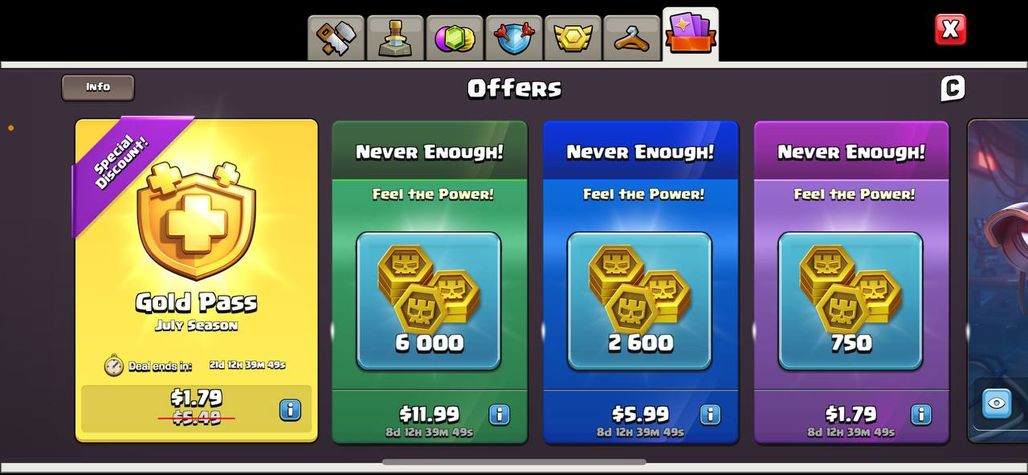Open the blue shield tab
Image resolution: width=1028 pixels, height=475 pixels.
[x=513, y=38]
